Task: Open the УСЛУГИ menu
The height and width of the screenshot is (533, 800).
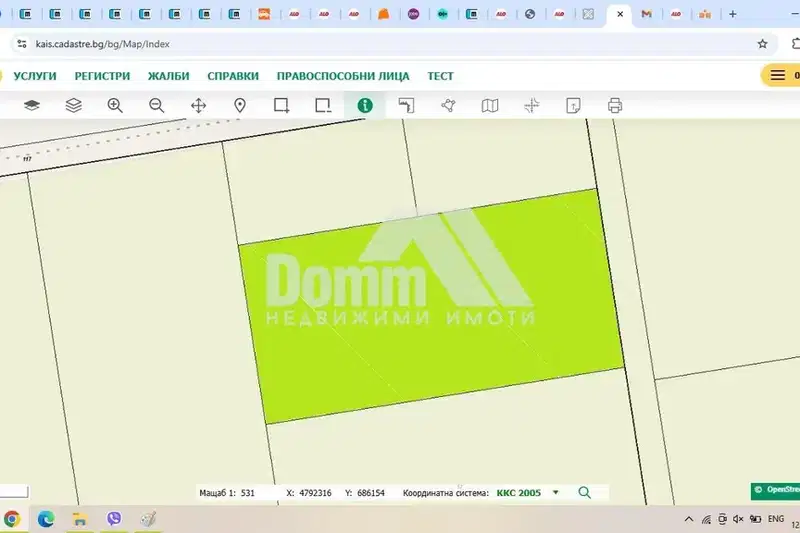Action: (35, 76)
